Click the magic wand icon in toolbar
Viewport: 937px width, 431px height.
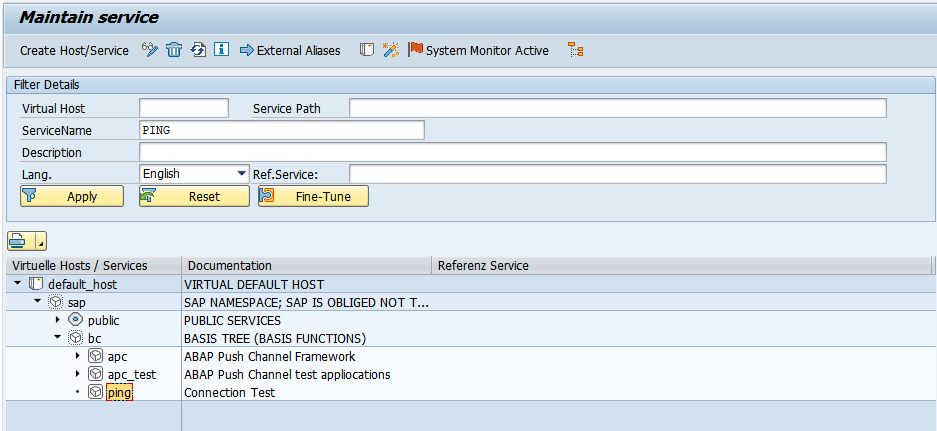pyautogui.click(x=391, y=50)
